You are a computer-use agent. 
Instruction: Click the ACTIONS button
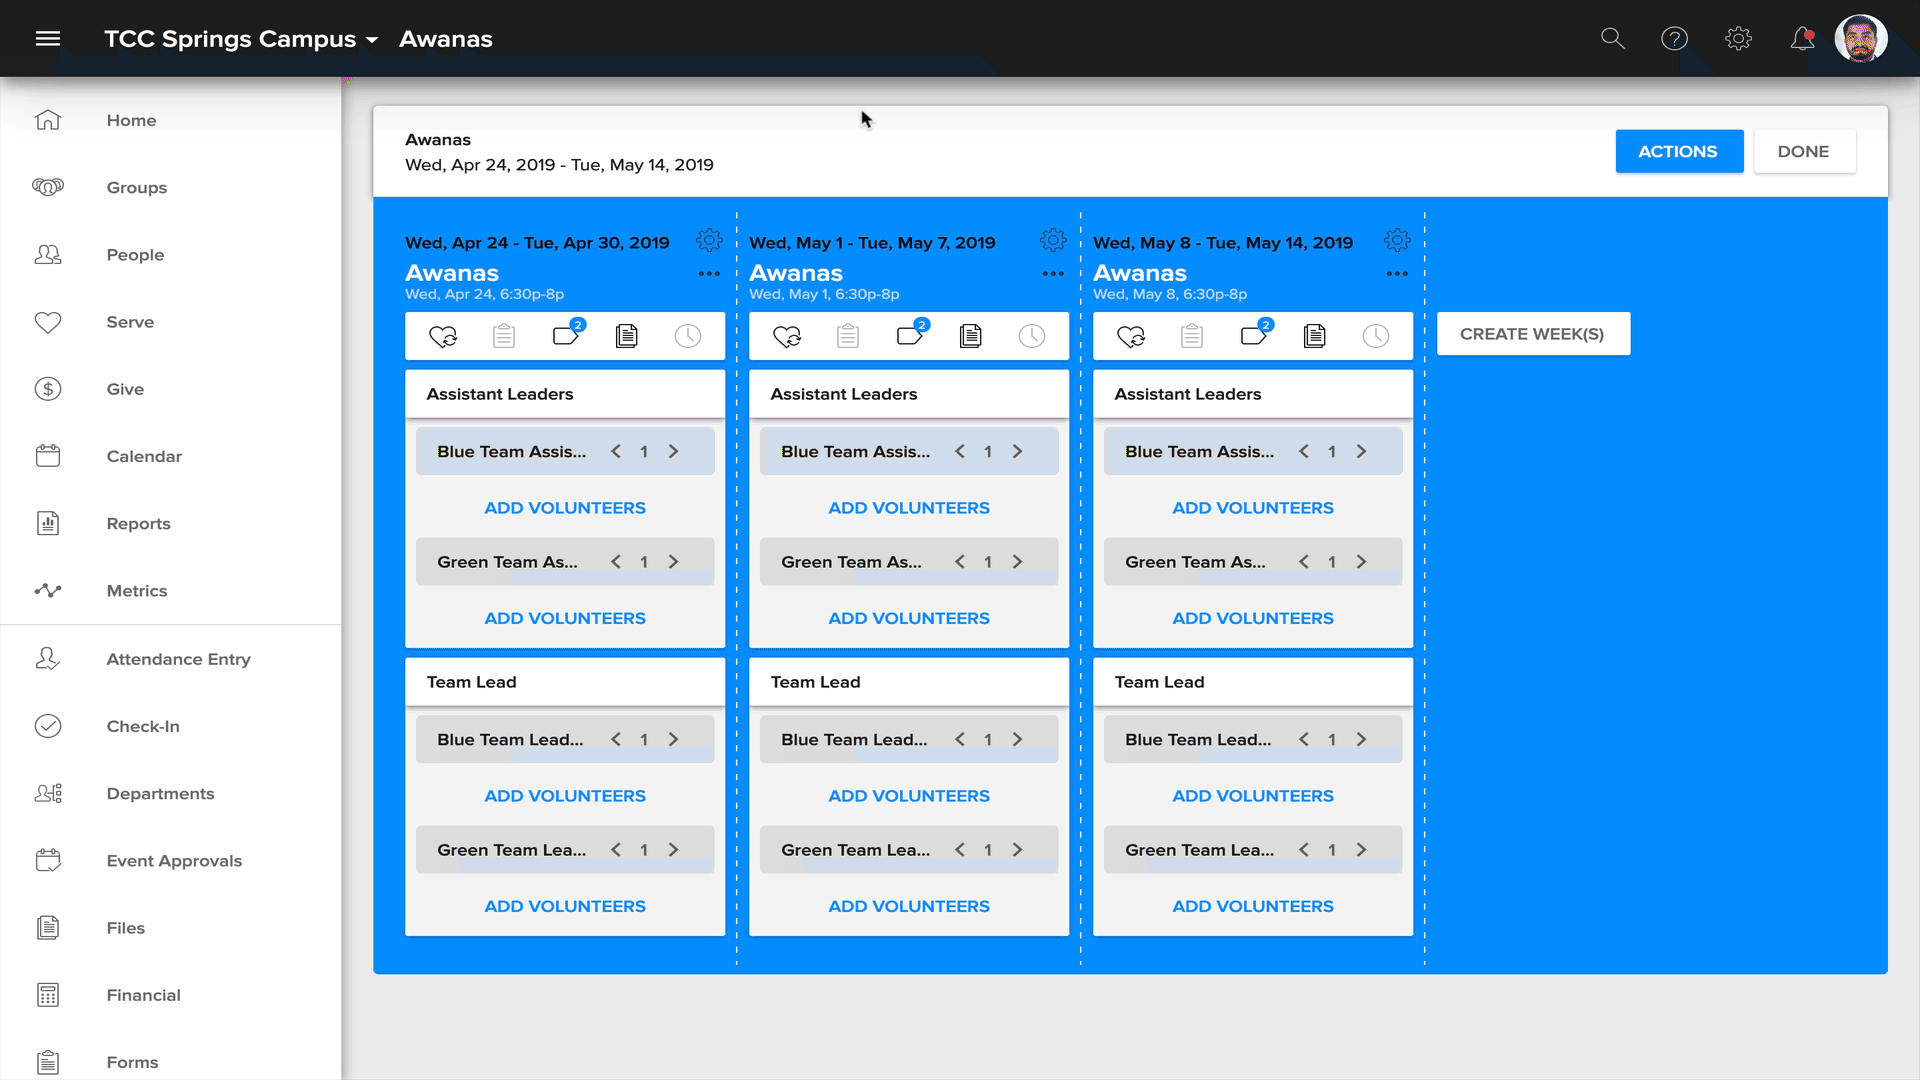[1678, 151]
